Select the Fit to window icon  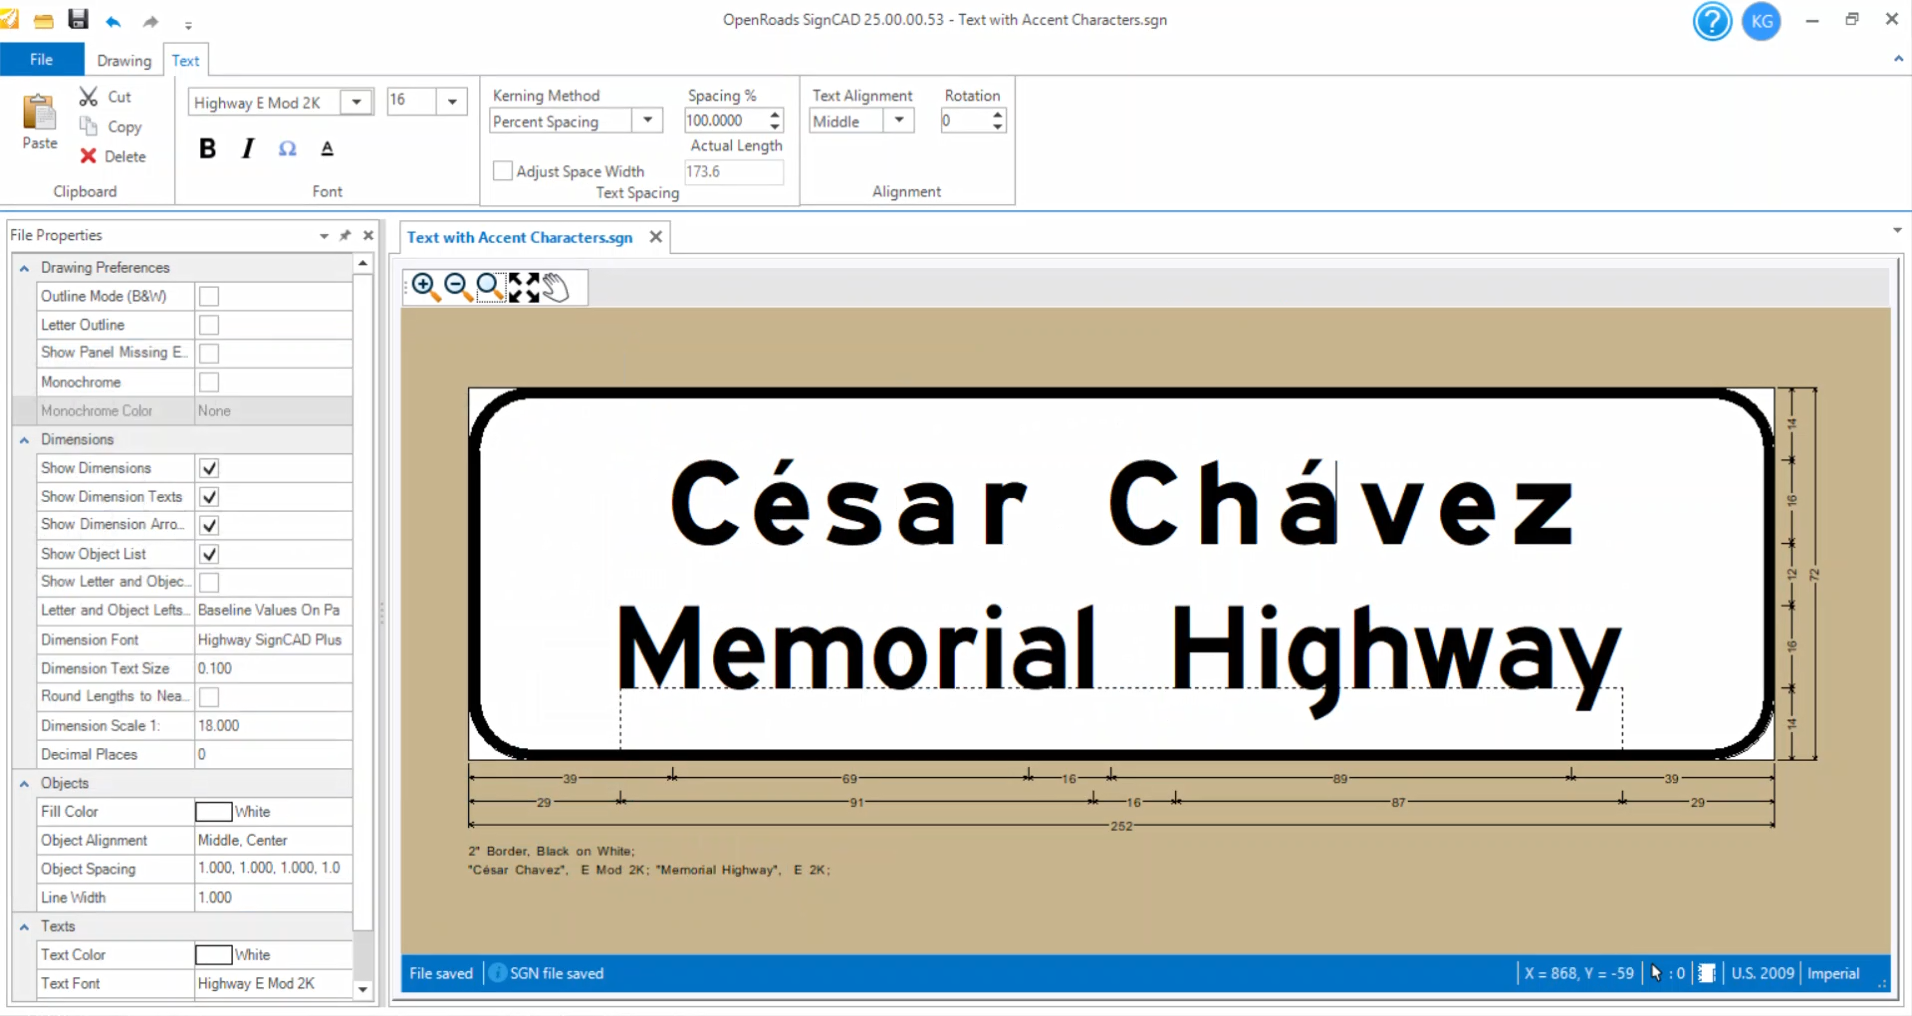[x=523, y=287]
